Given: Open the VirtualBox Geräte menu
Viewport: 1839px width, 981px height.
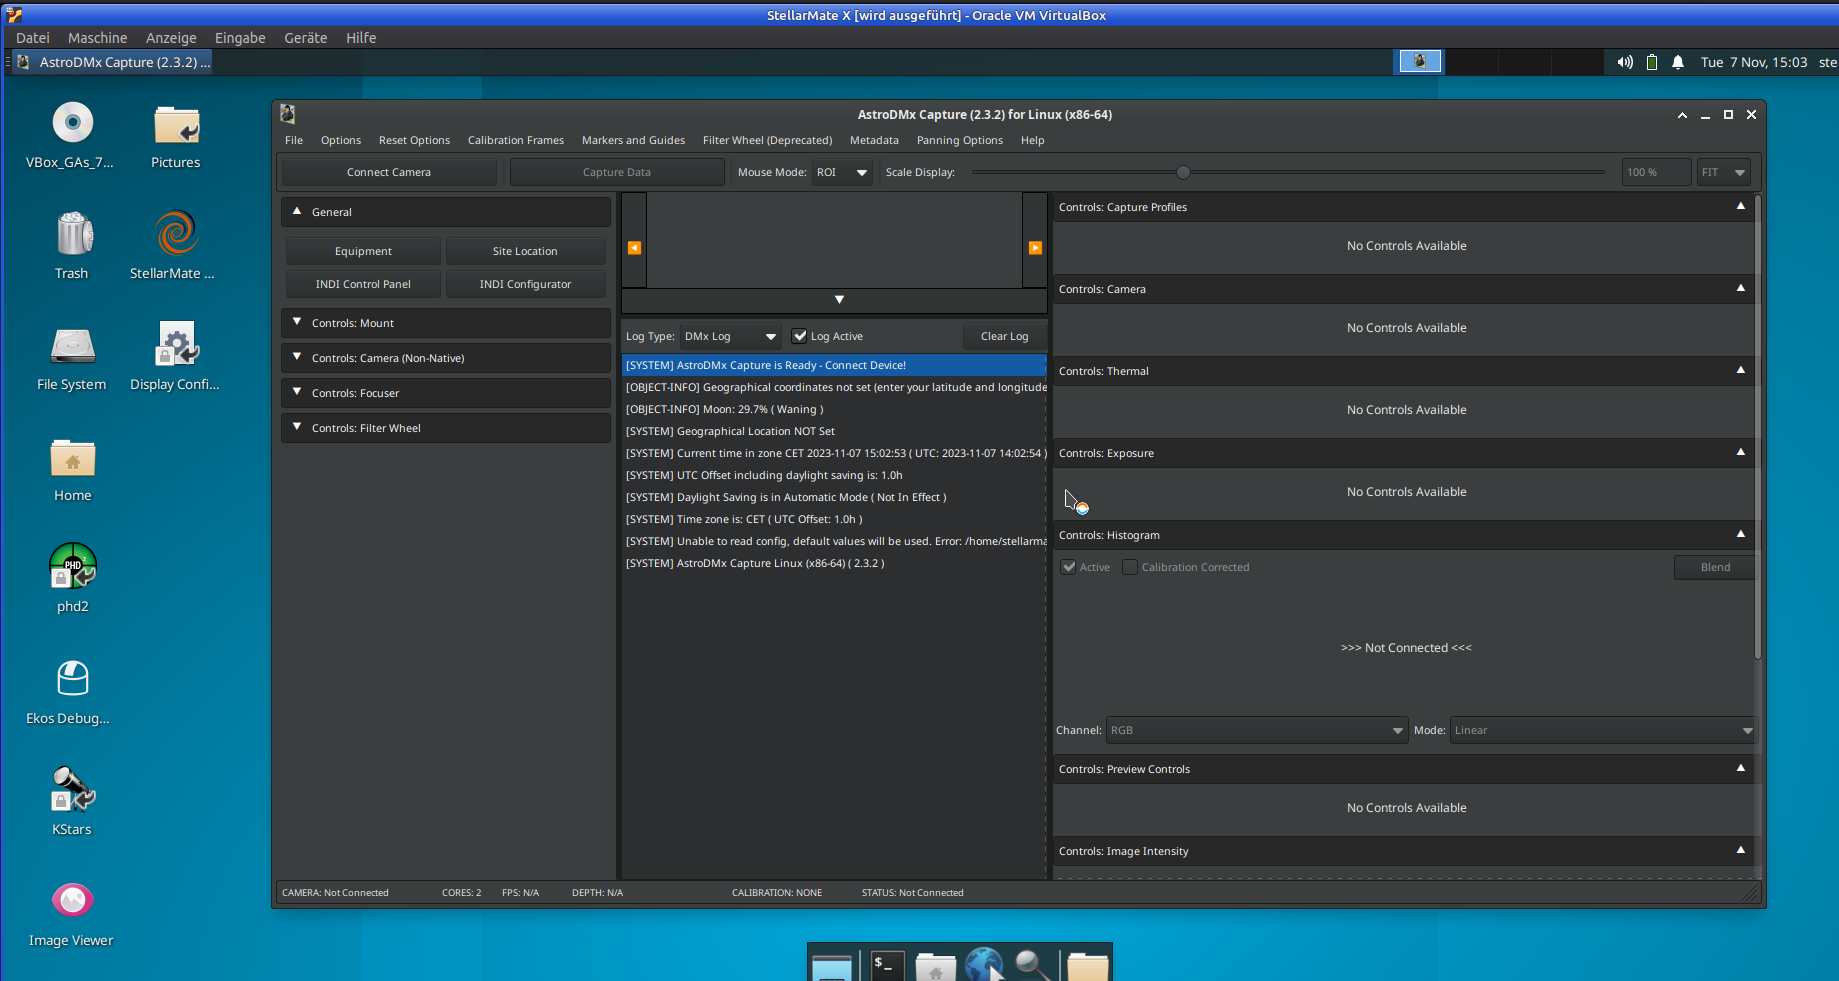Looking at the screenshot, I should pyautogui.click(x=306, y=38).
